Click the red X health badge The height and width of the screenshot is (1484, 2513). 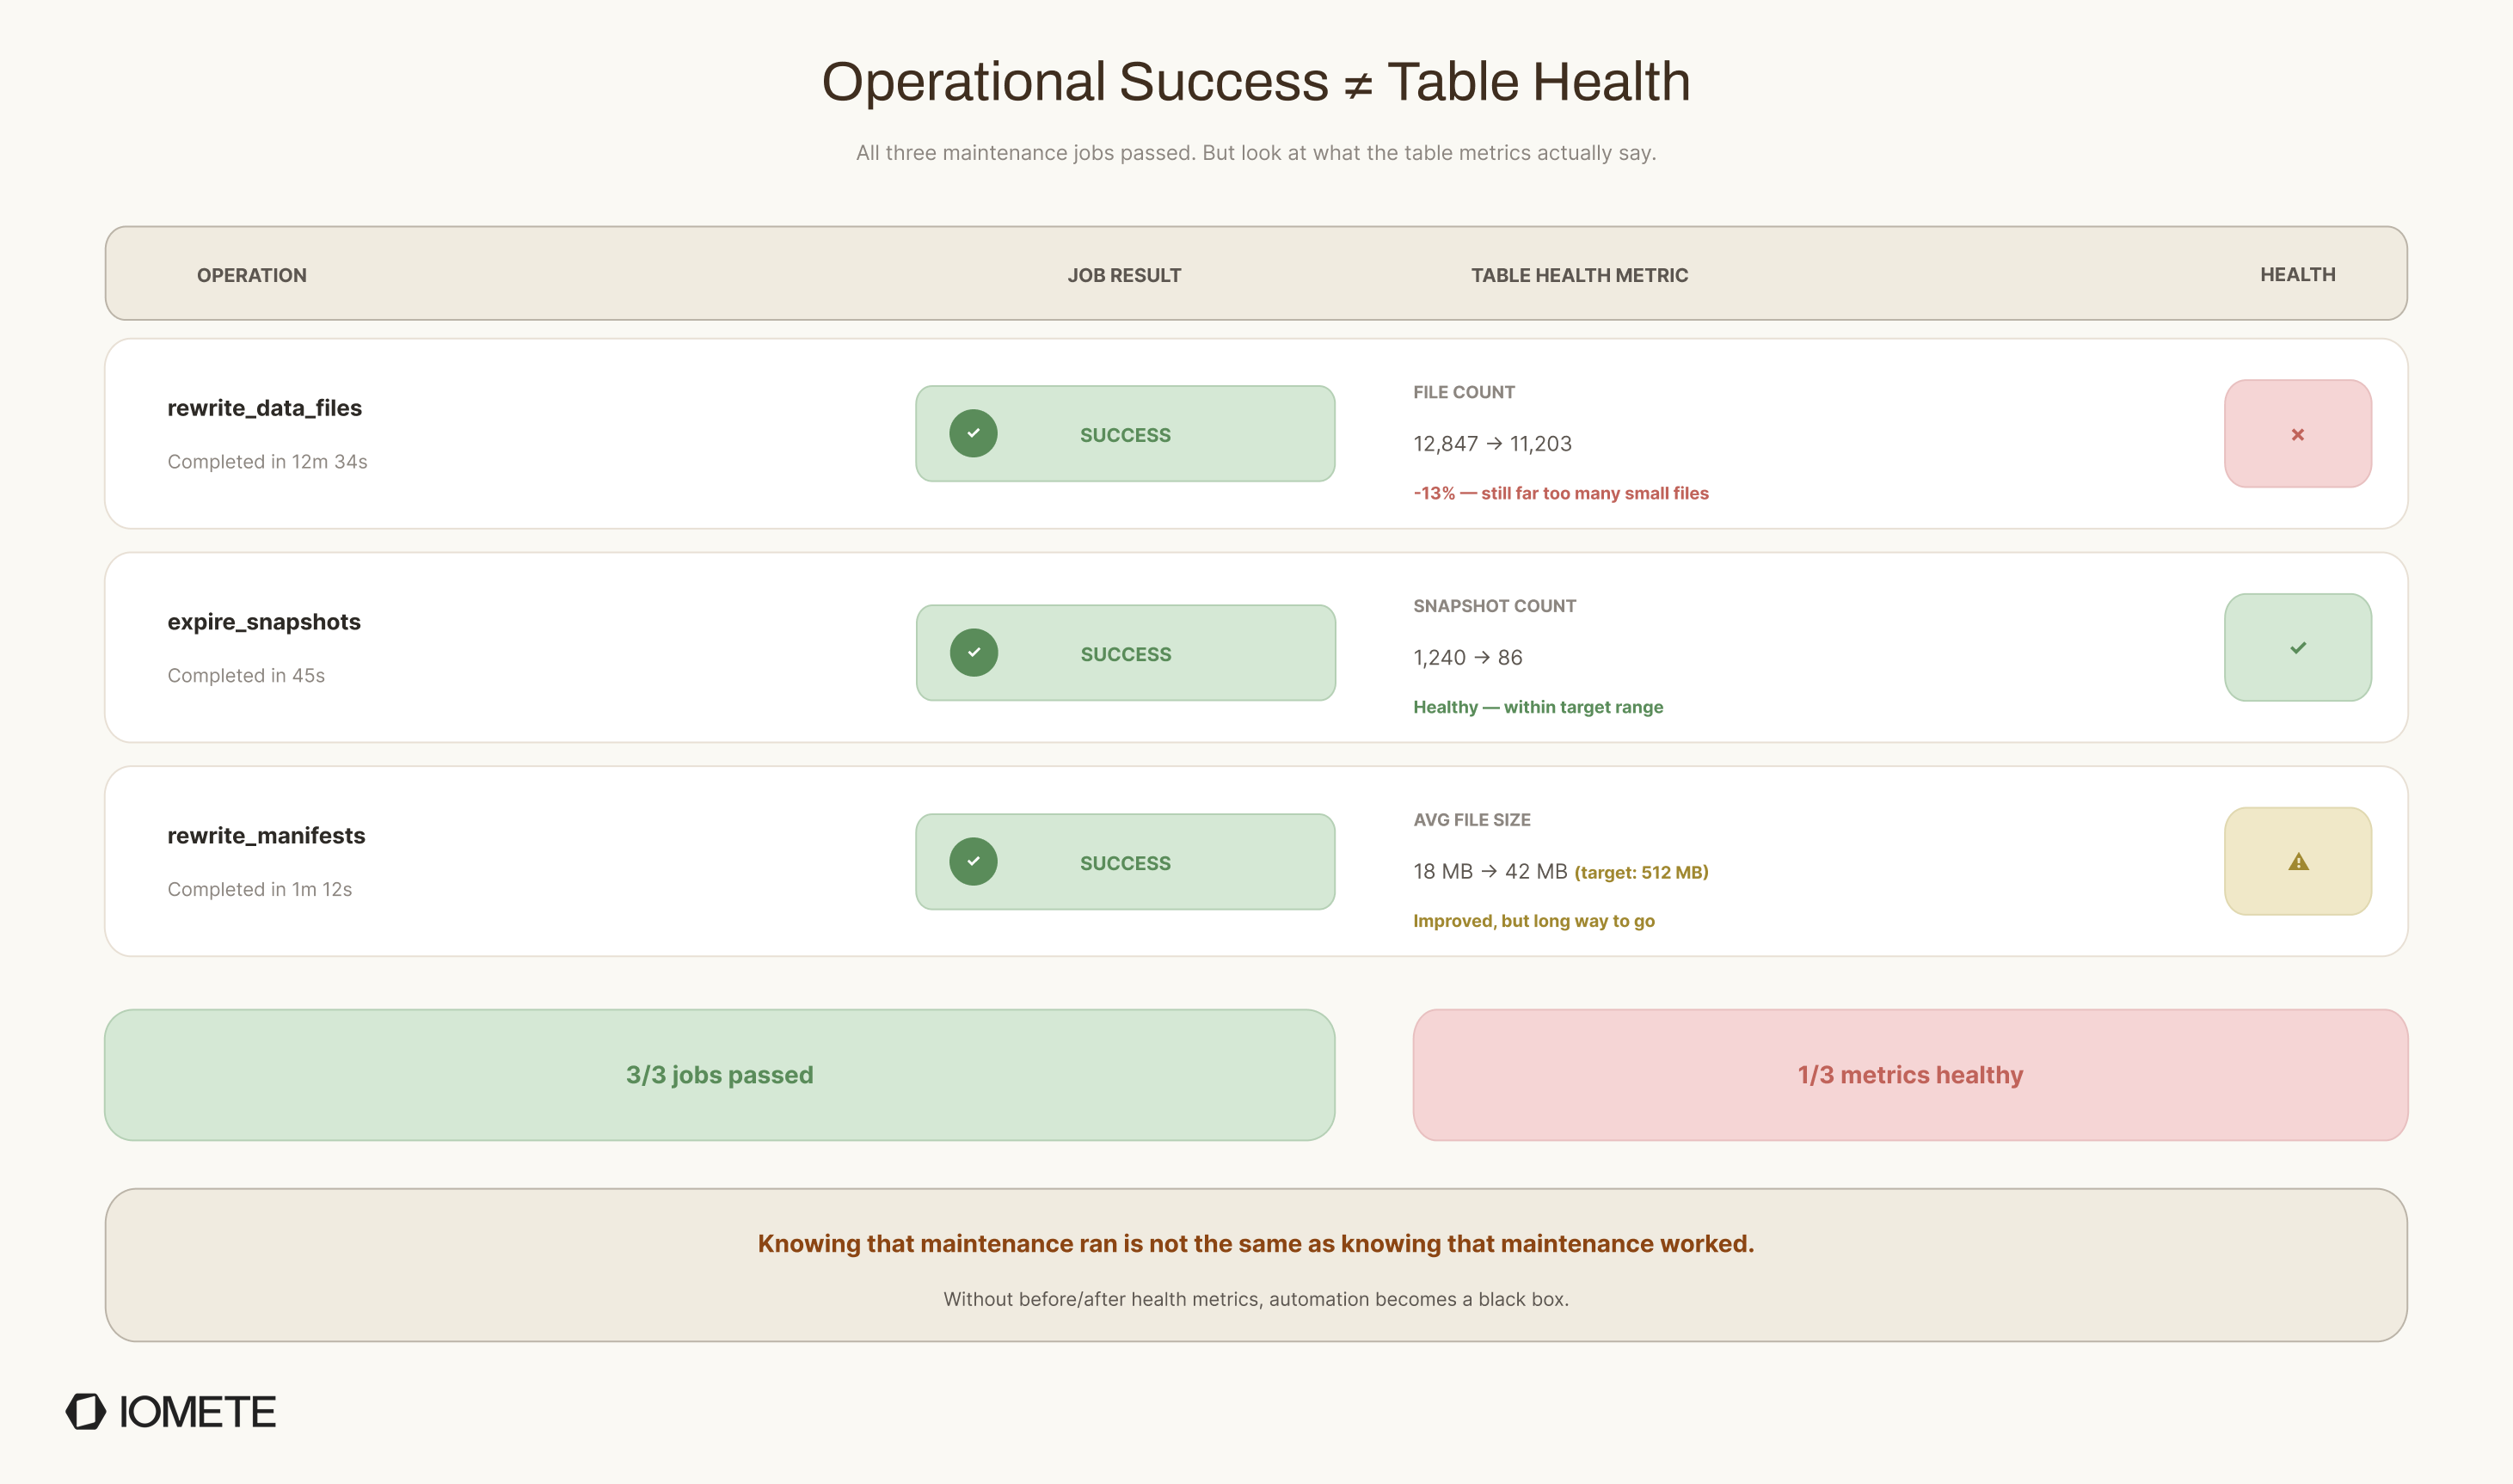(2297, 433)
